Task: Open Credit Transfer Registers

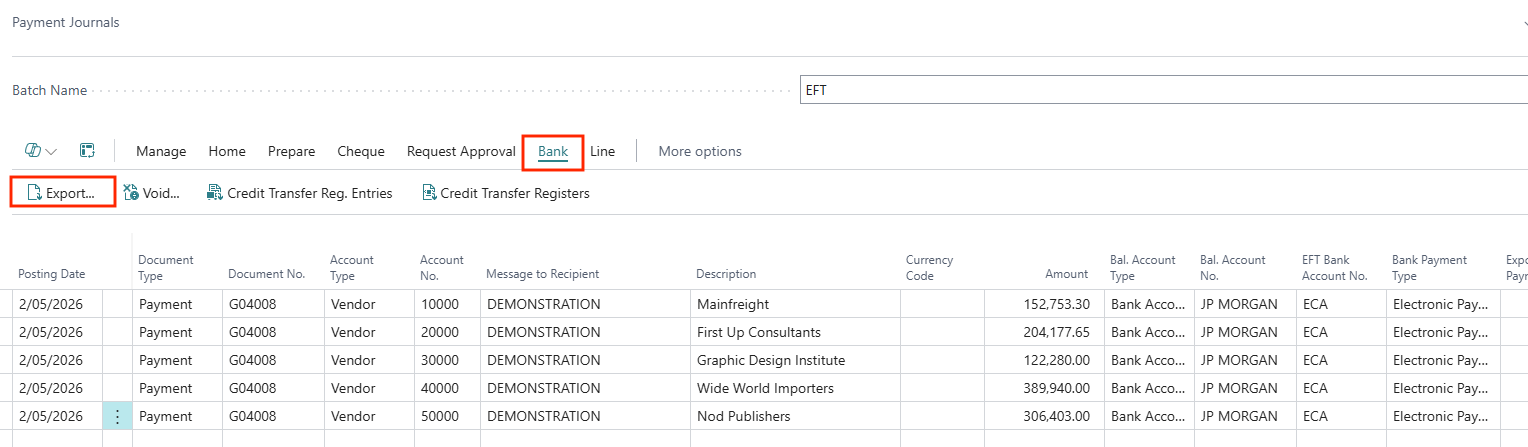Action: coord(505,193)
